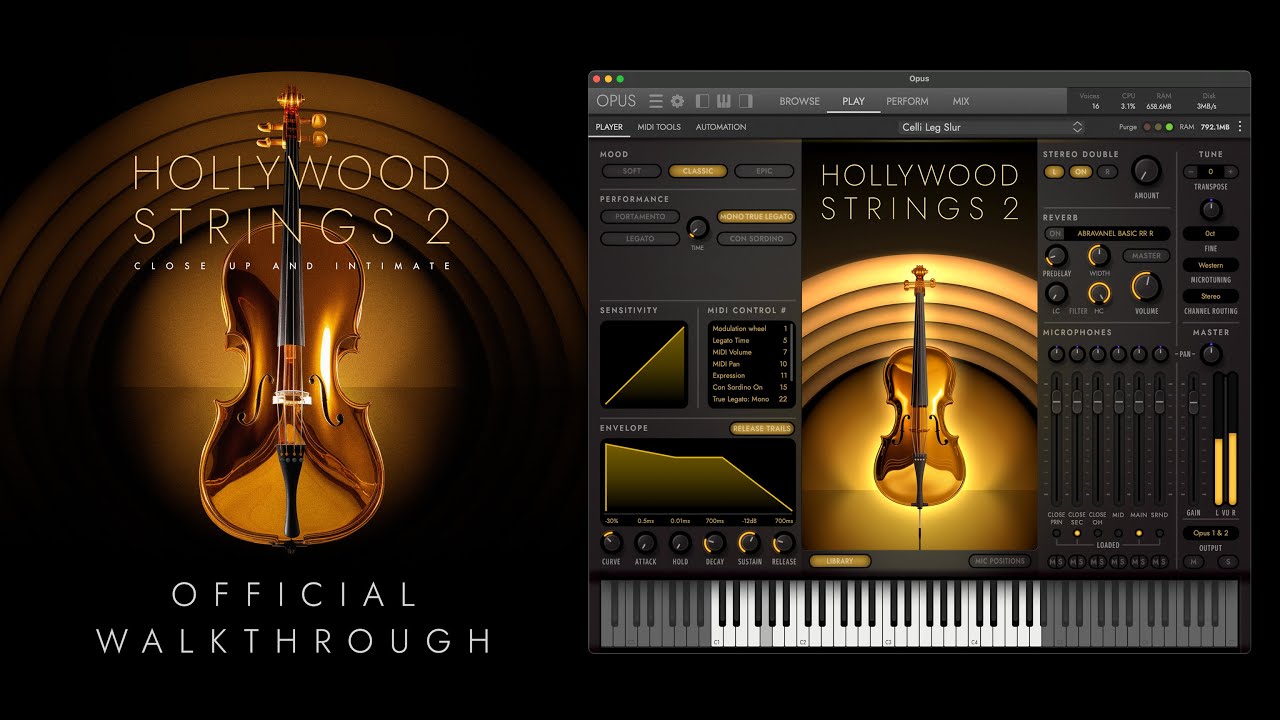
Task: Toggle CON SORDINO
Action: (x=756, y=239)
